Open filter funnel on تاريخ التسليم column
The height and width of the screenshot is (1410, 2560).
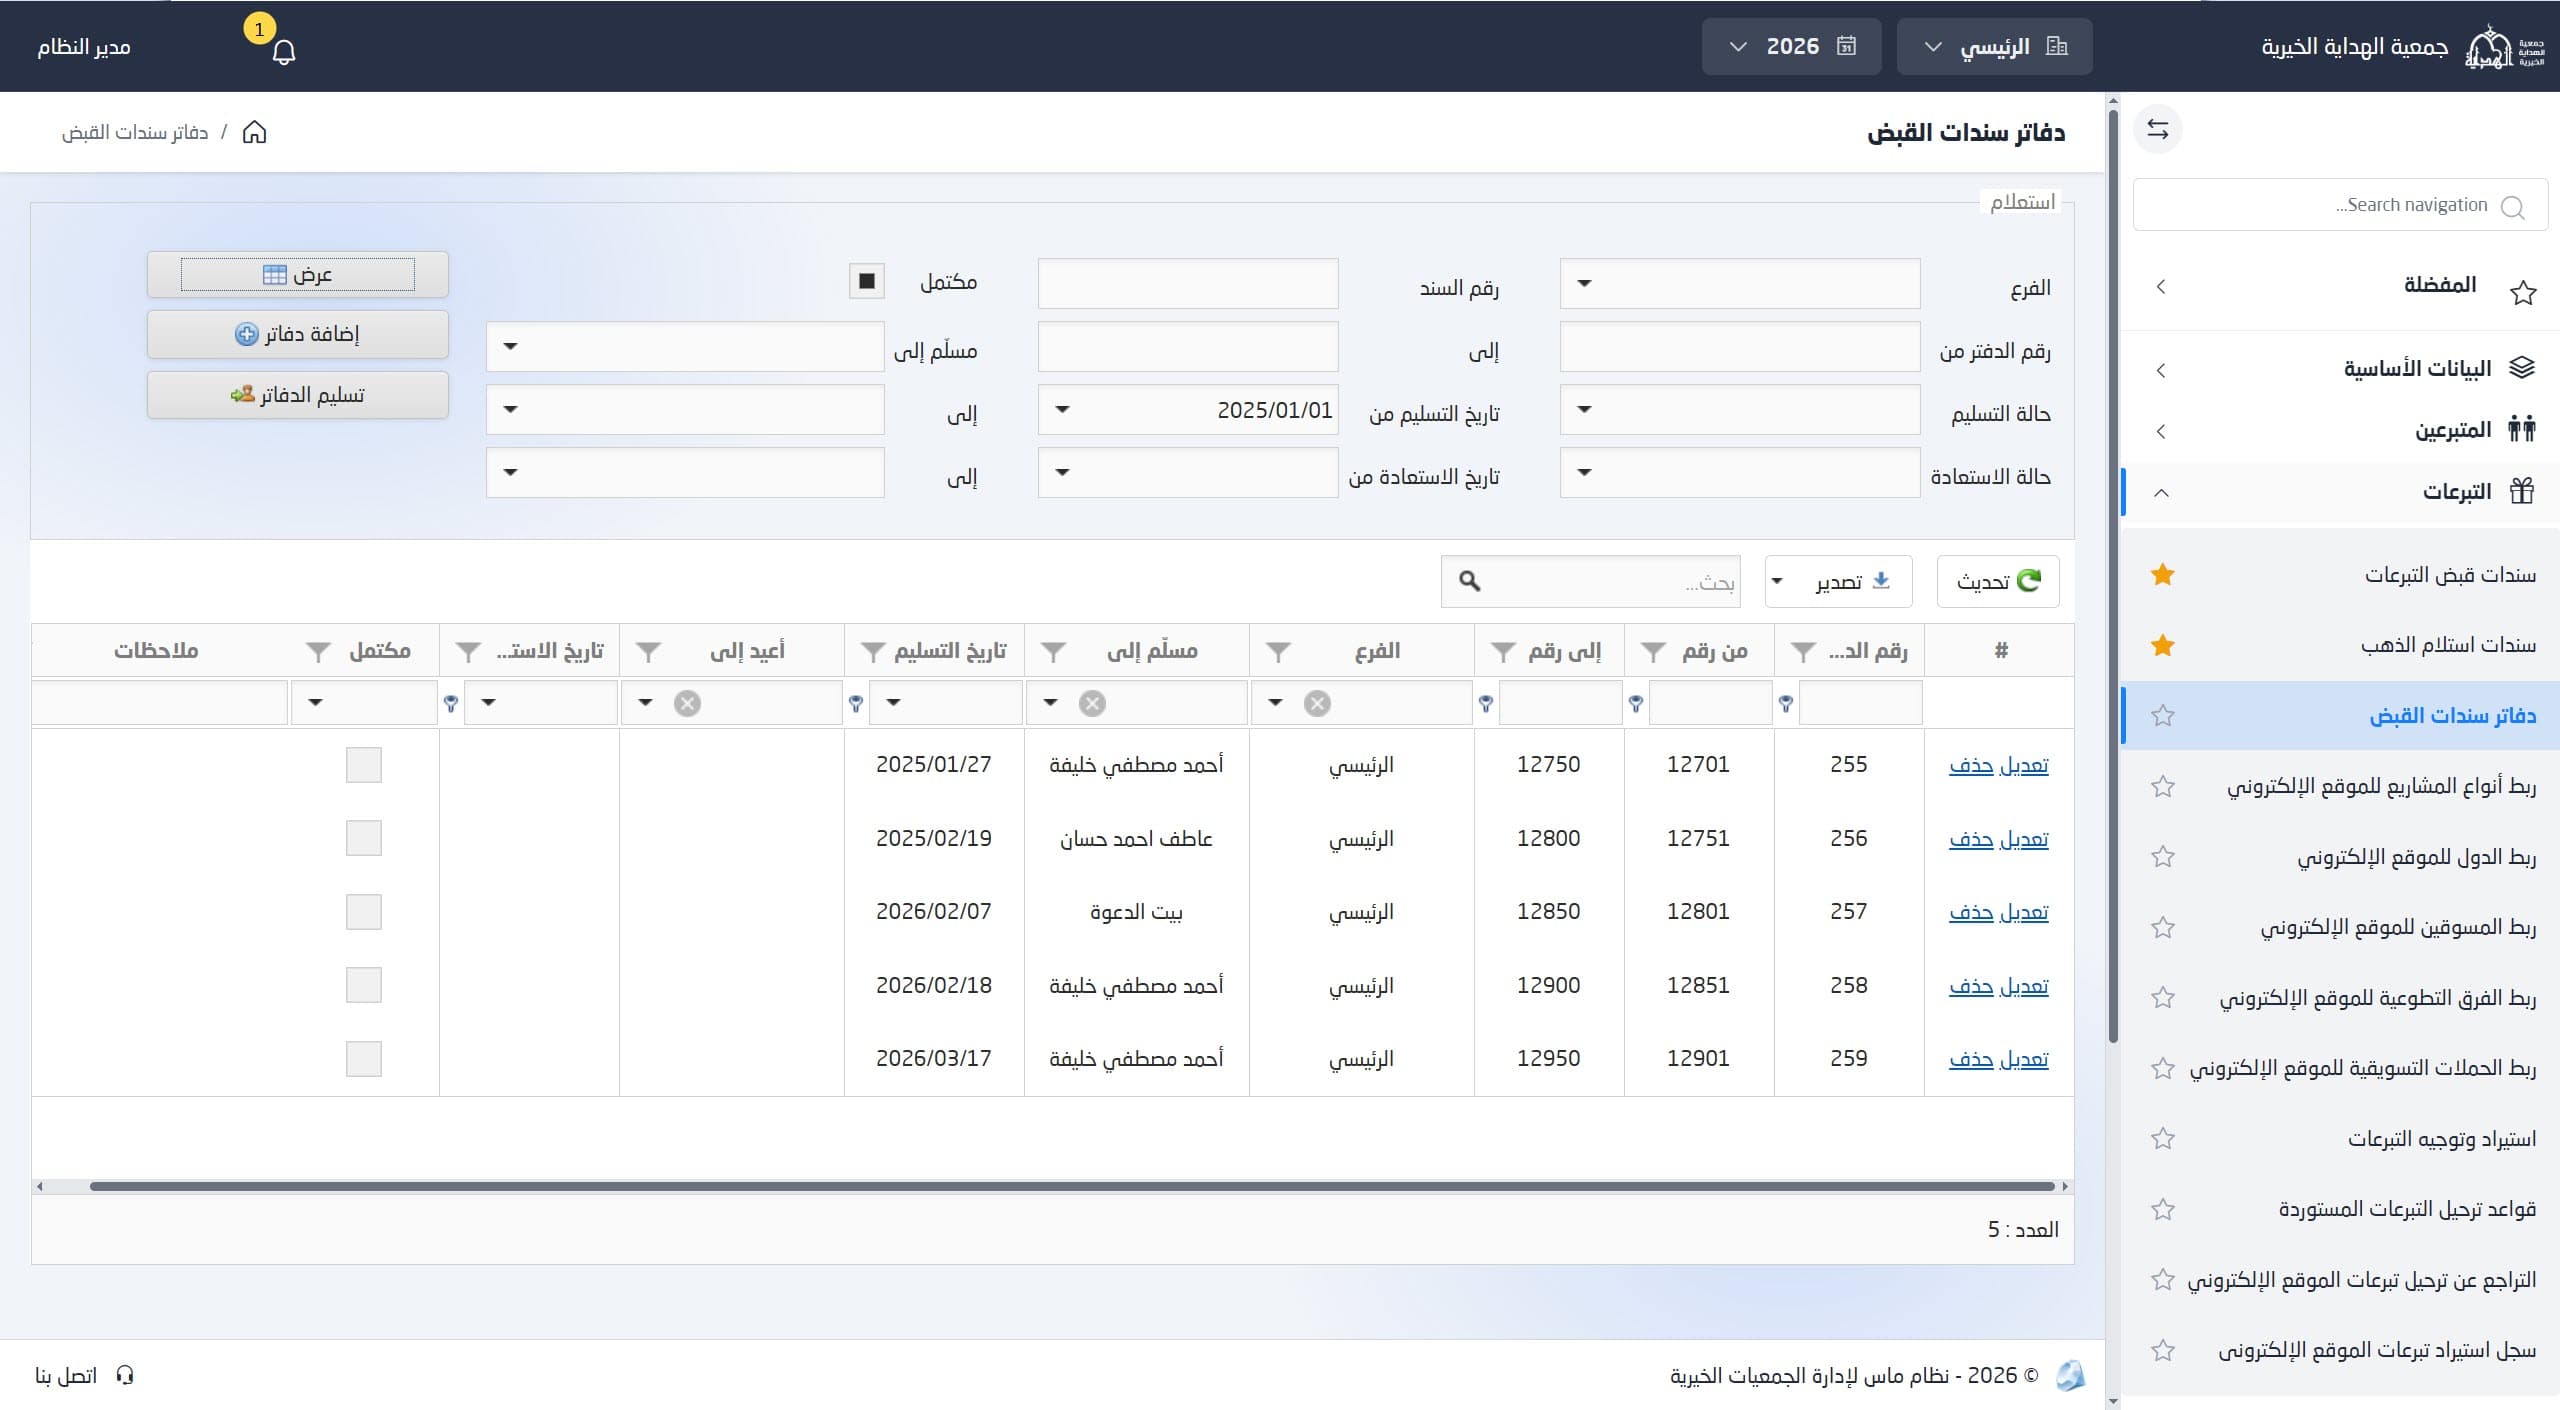click(873, 652)
